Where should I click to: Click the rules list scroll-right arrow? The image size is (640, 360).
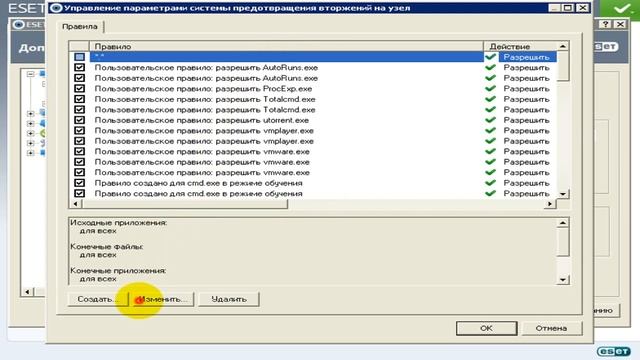(x=550, y=203)
